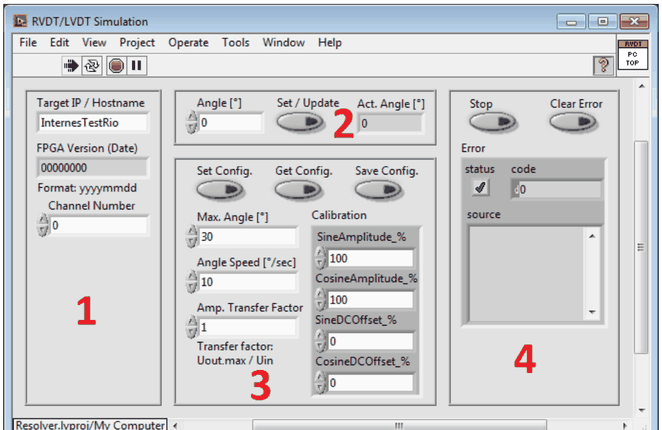Click the Resolver.lvproj/My Computer status label
662x430 pixels.
tap(90, 425)
